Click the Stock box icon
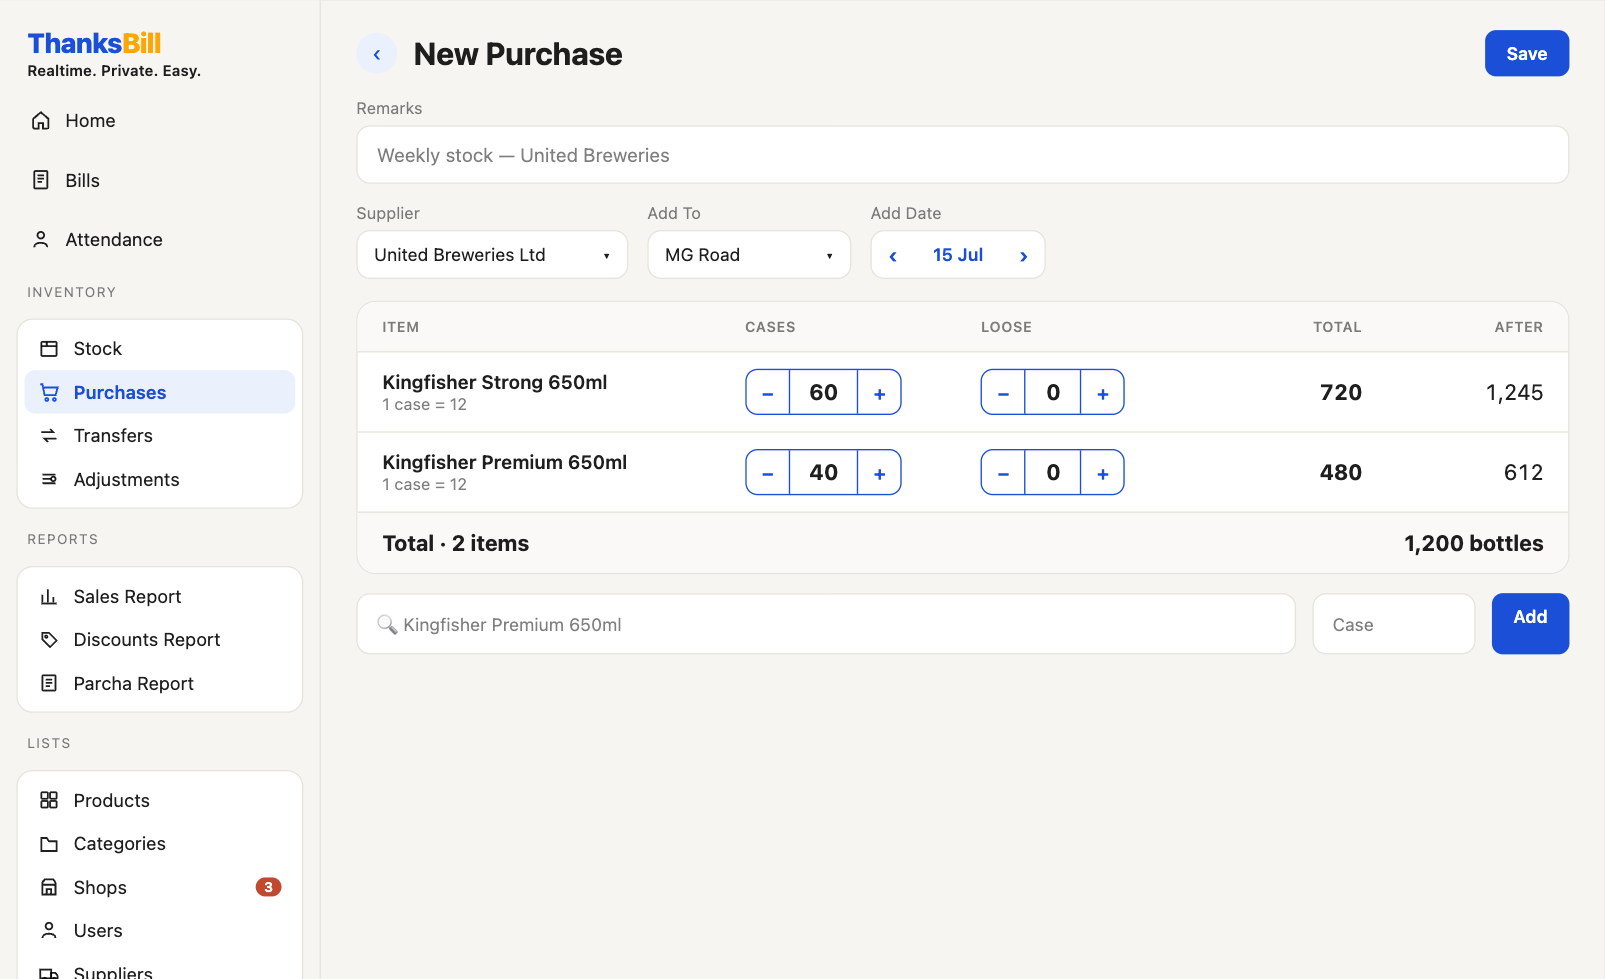This screenshot has width=1605, height=979. (49, 349)
